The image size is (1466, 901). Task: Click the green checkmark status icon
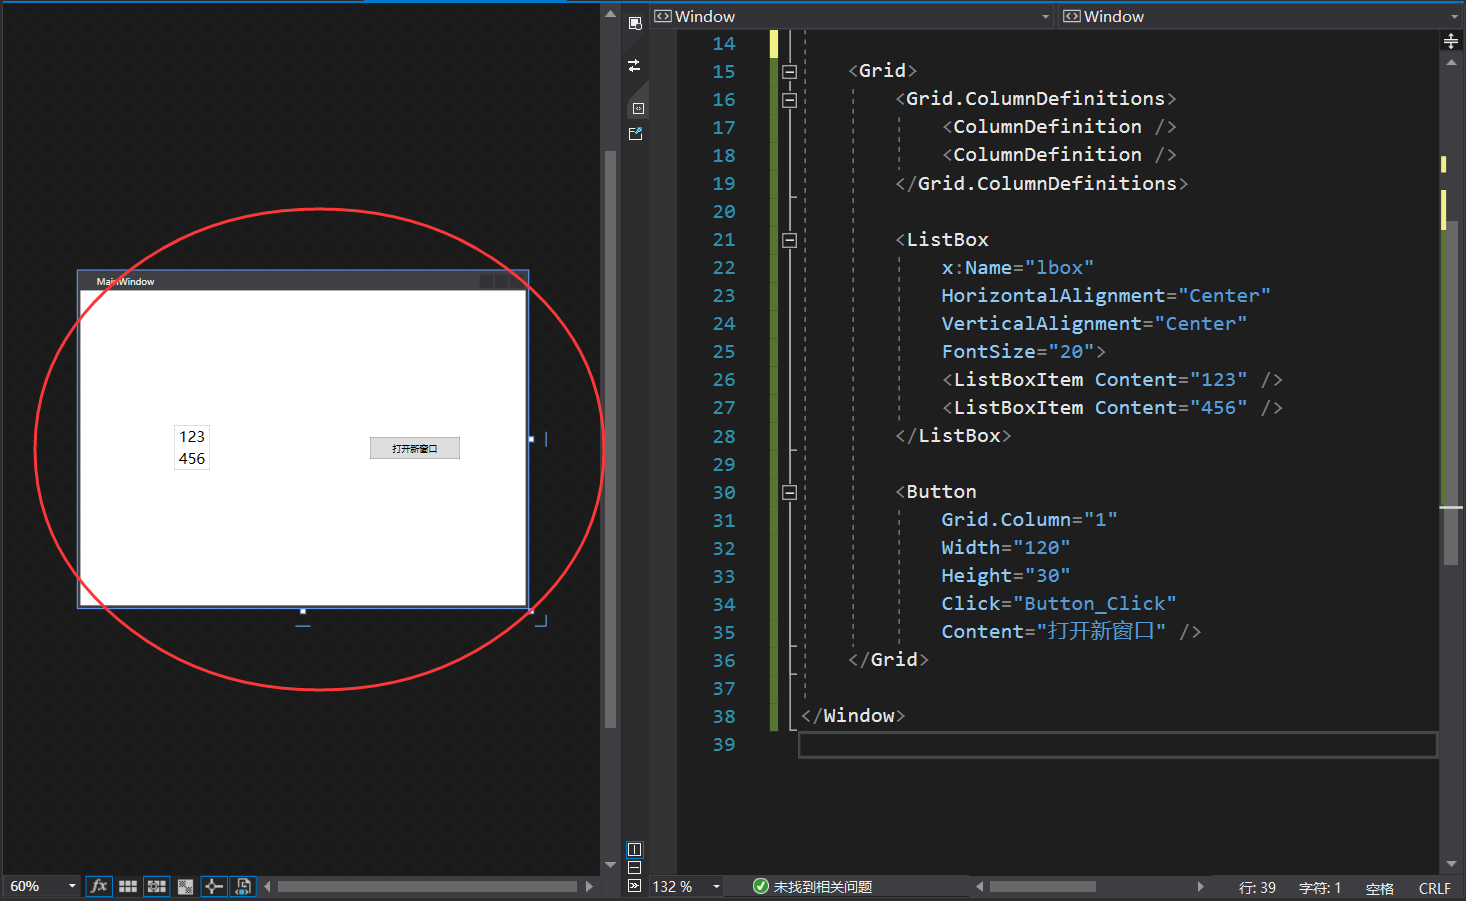[760, 886]
